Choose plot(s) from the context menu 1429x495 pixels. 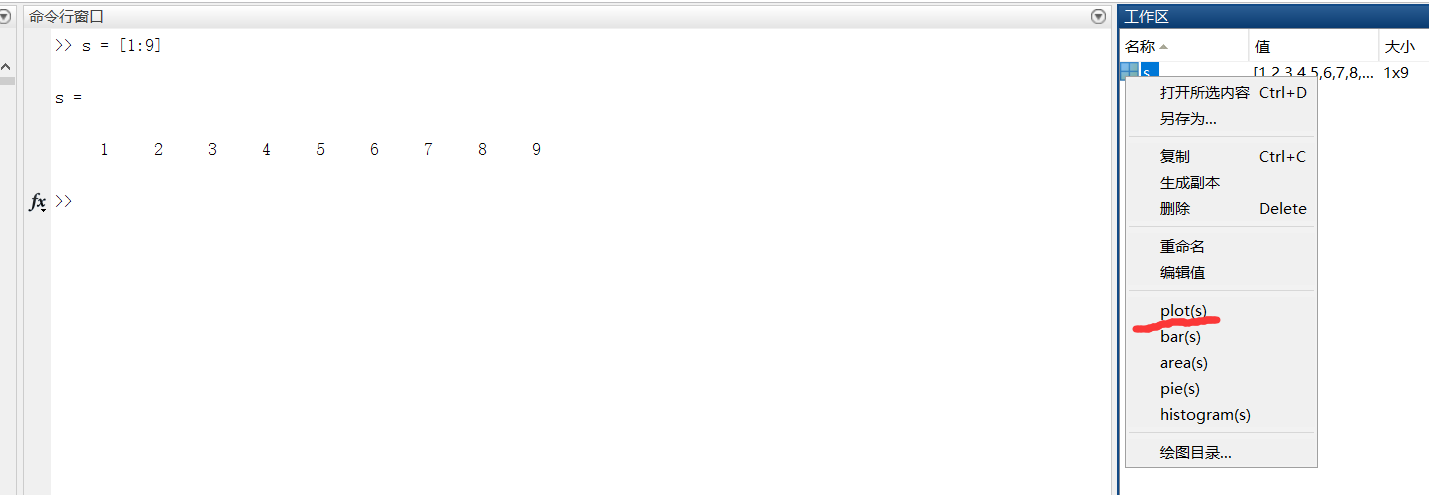1183,311
